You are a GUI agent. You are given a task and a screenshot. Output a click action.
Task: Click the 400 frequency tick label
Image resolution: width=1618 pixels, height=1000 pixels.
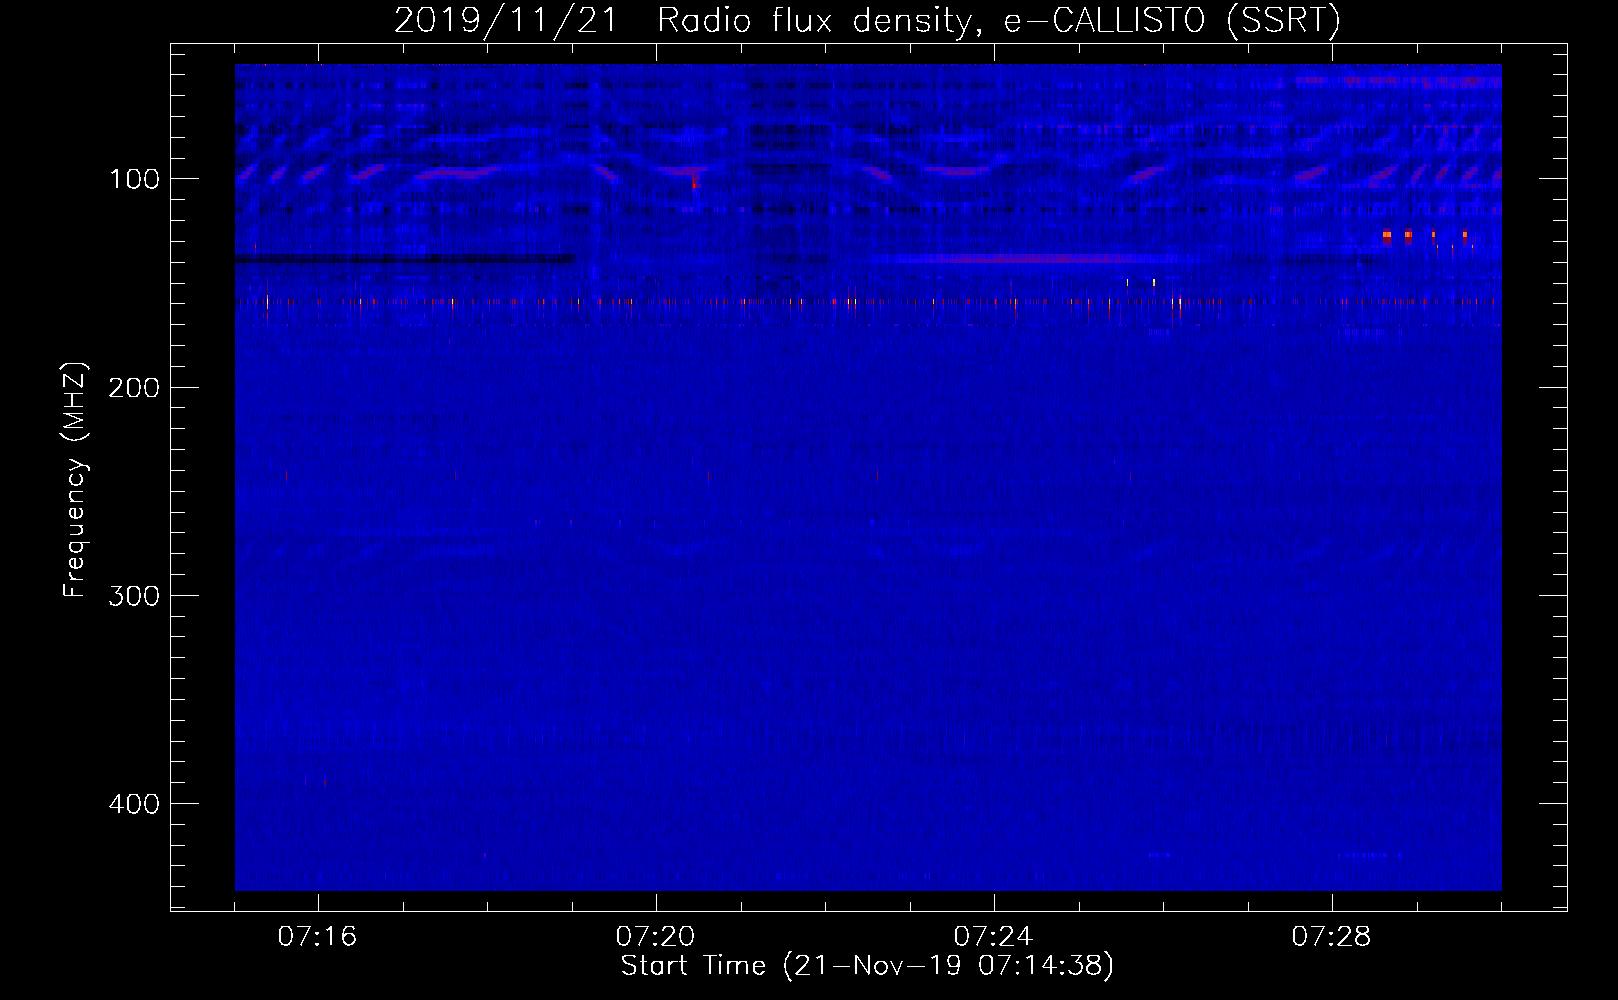click(134, 804)
